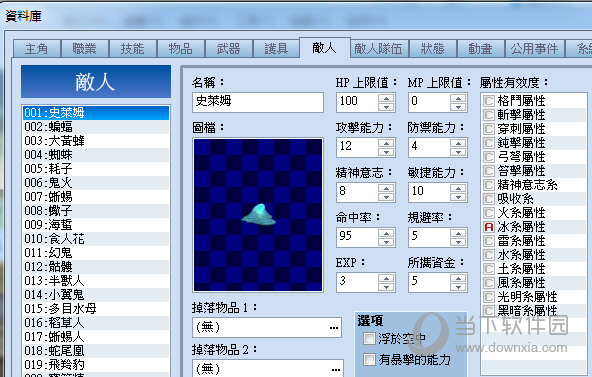Viewport: 592px width, 377px height.
Task: Open the 護具 tab
Action: pos(276,49)
